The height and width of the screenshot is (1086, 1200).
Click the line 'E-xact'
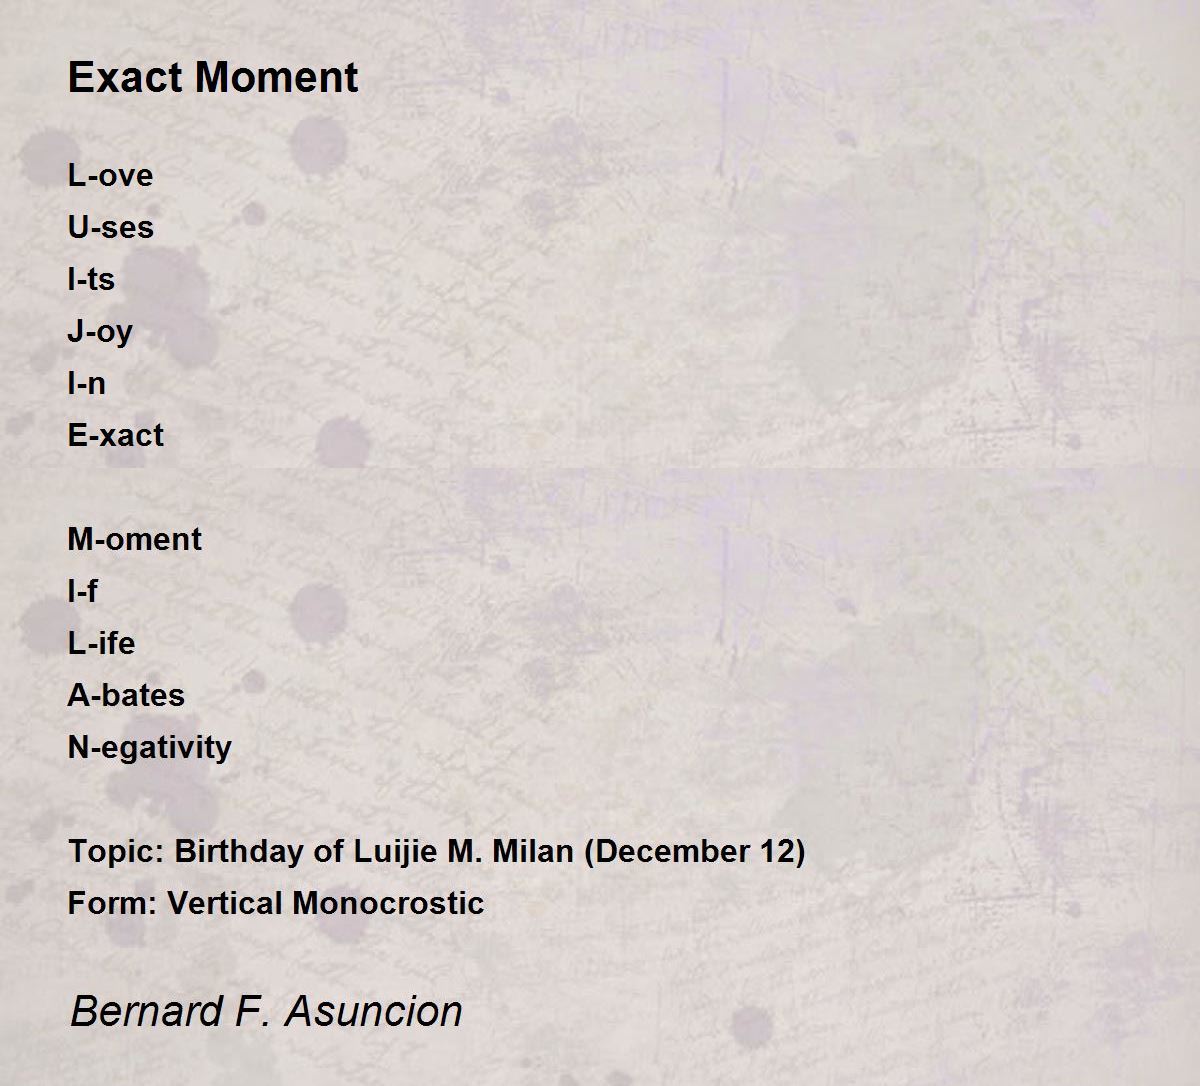coord(116,435)
